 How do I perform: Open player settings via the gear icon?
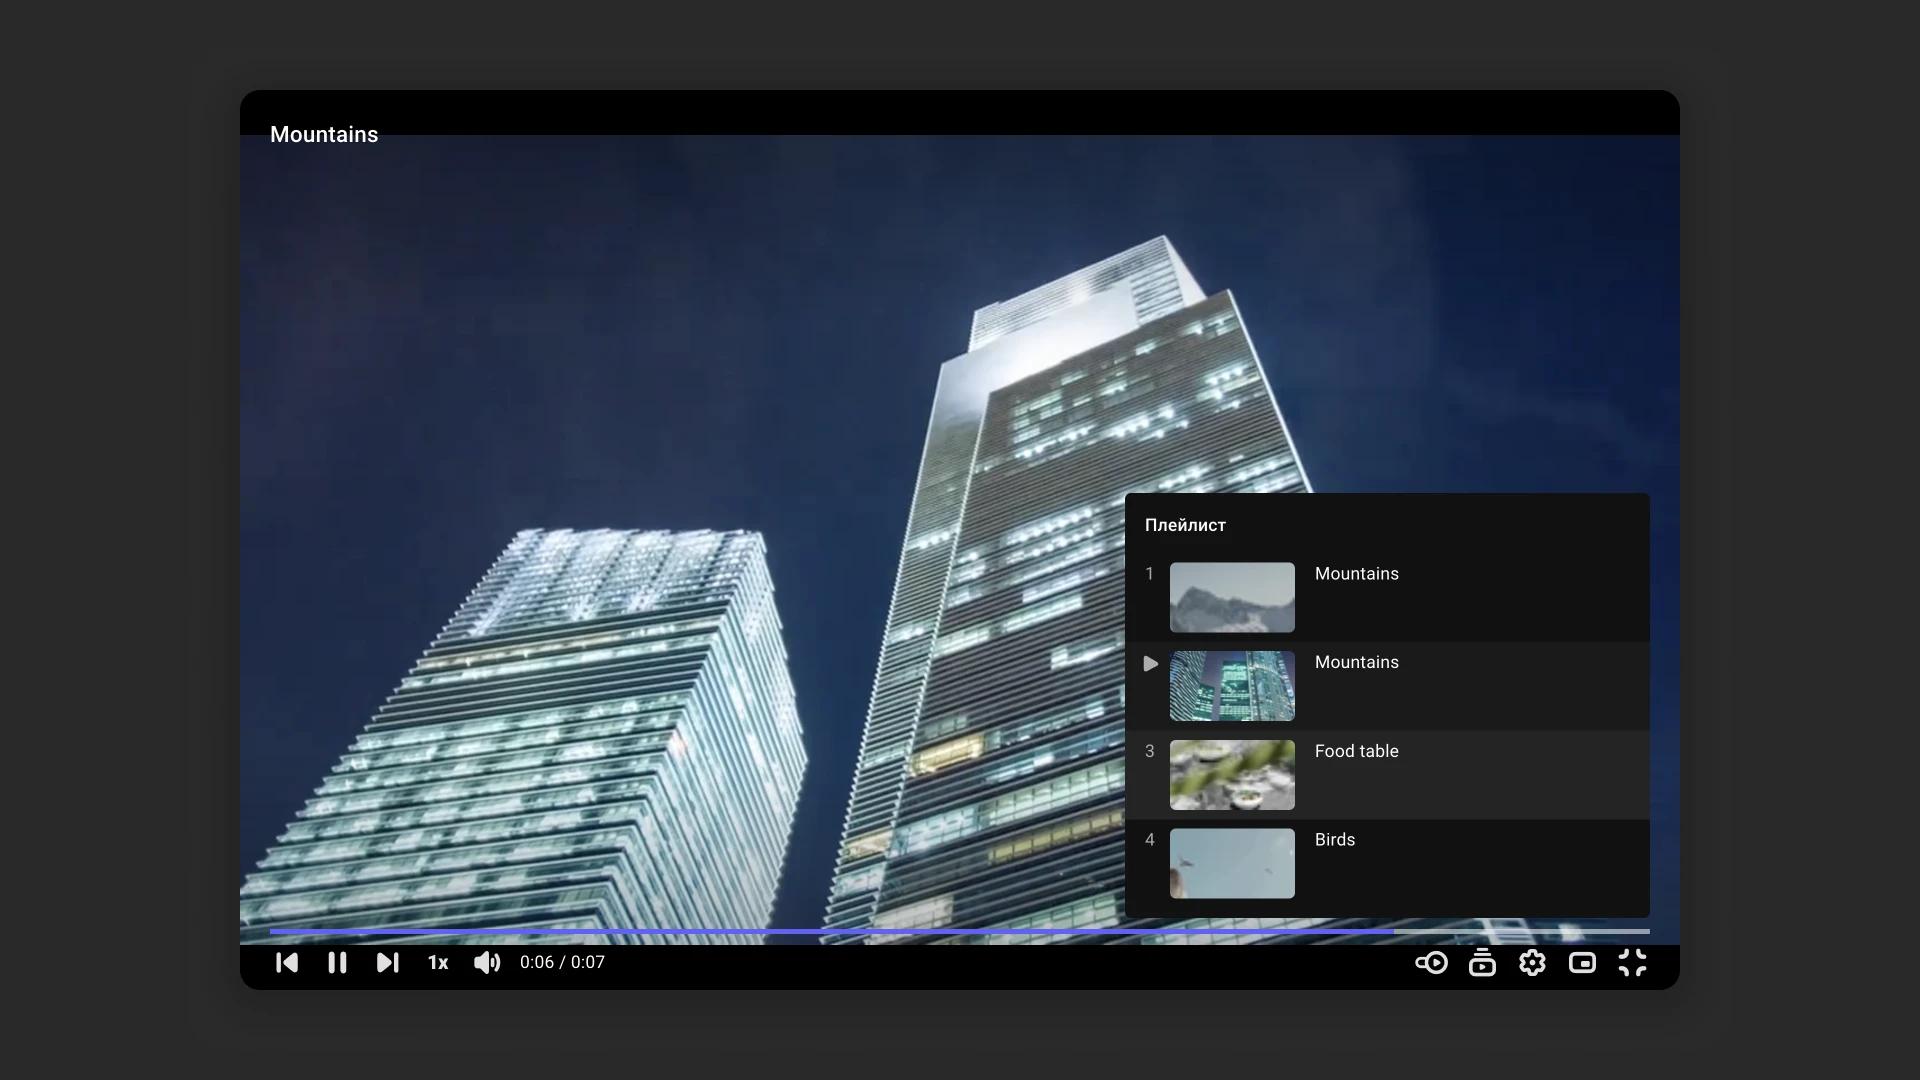pyautogui.click(x=1532, y=963)
